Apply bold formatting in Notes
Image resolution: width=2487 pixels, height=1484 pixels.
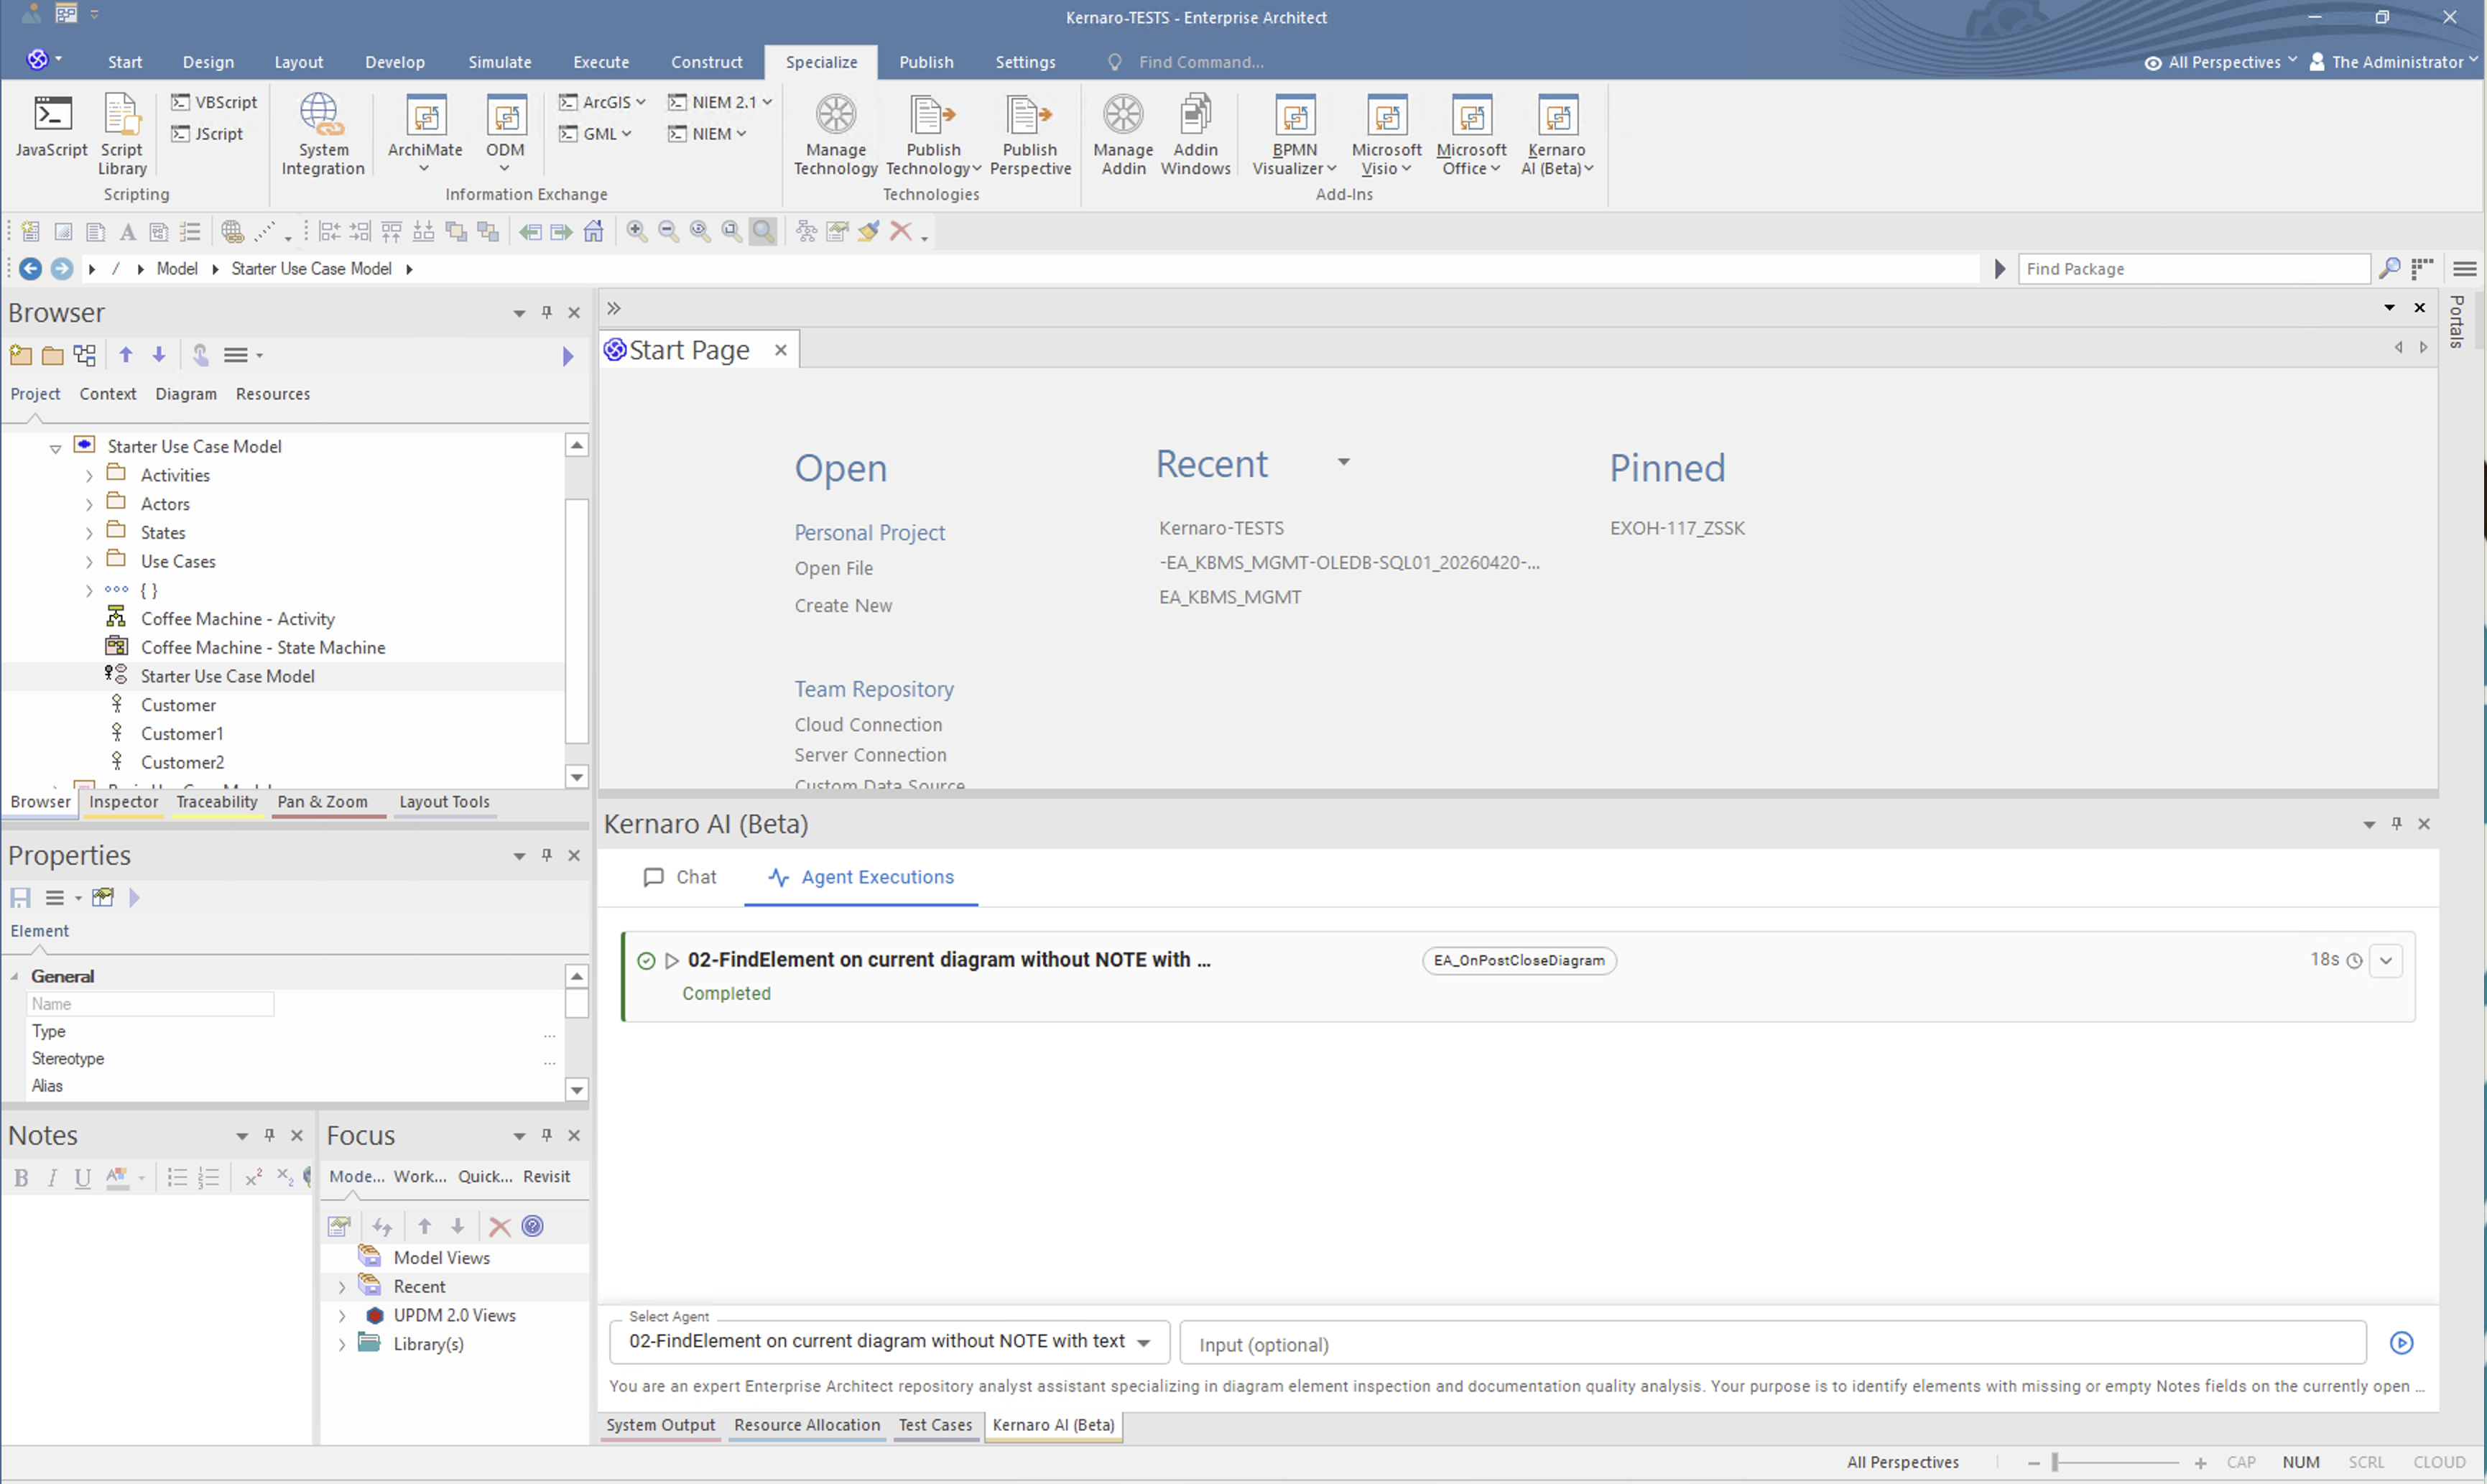21,1178
